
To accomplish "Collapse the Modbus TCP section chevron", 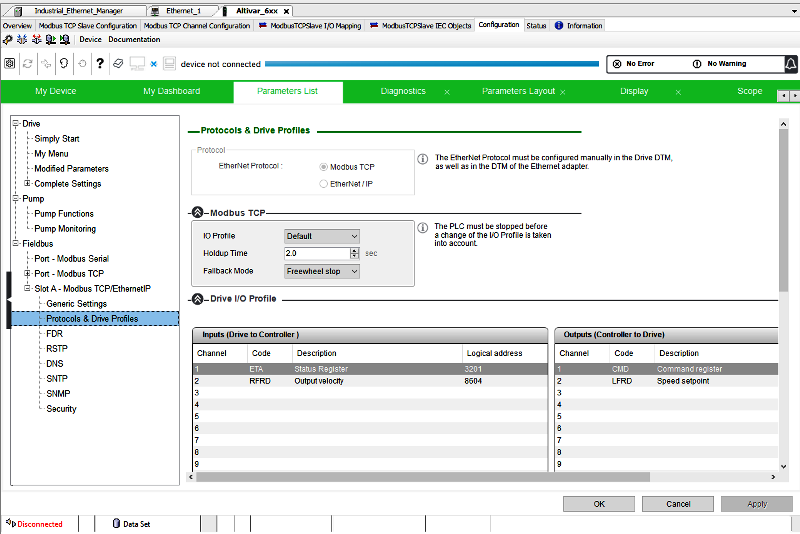I will pos(198,213).
